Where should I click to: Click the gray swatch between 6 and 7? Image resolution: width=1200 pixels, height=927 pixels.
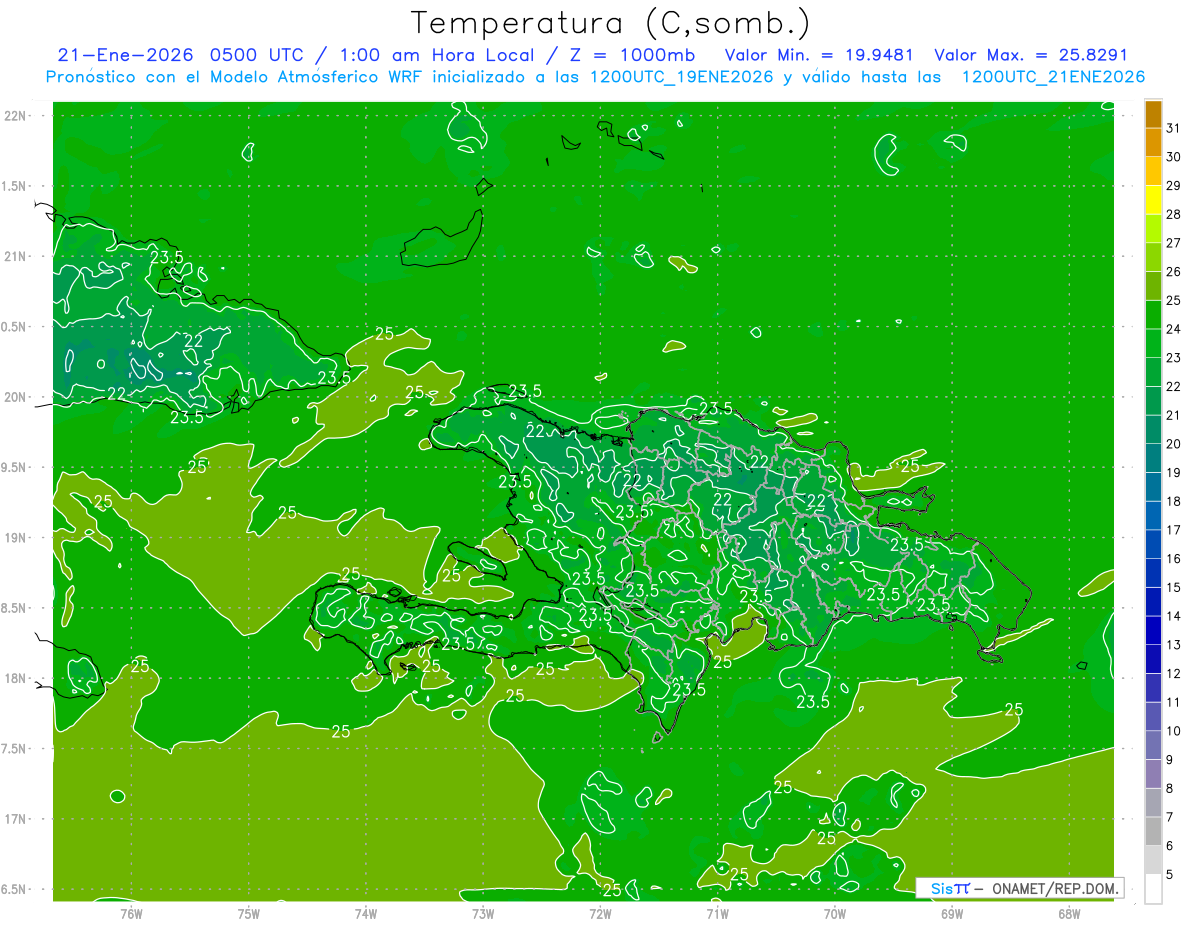click(1153, 831)
